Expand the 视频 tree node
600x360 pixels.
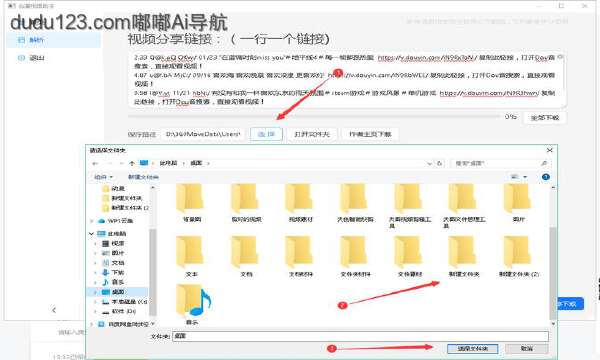[96, 243]
